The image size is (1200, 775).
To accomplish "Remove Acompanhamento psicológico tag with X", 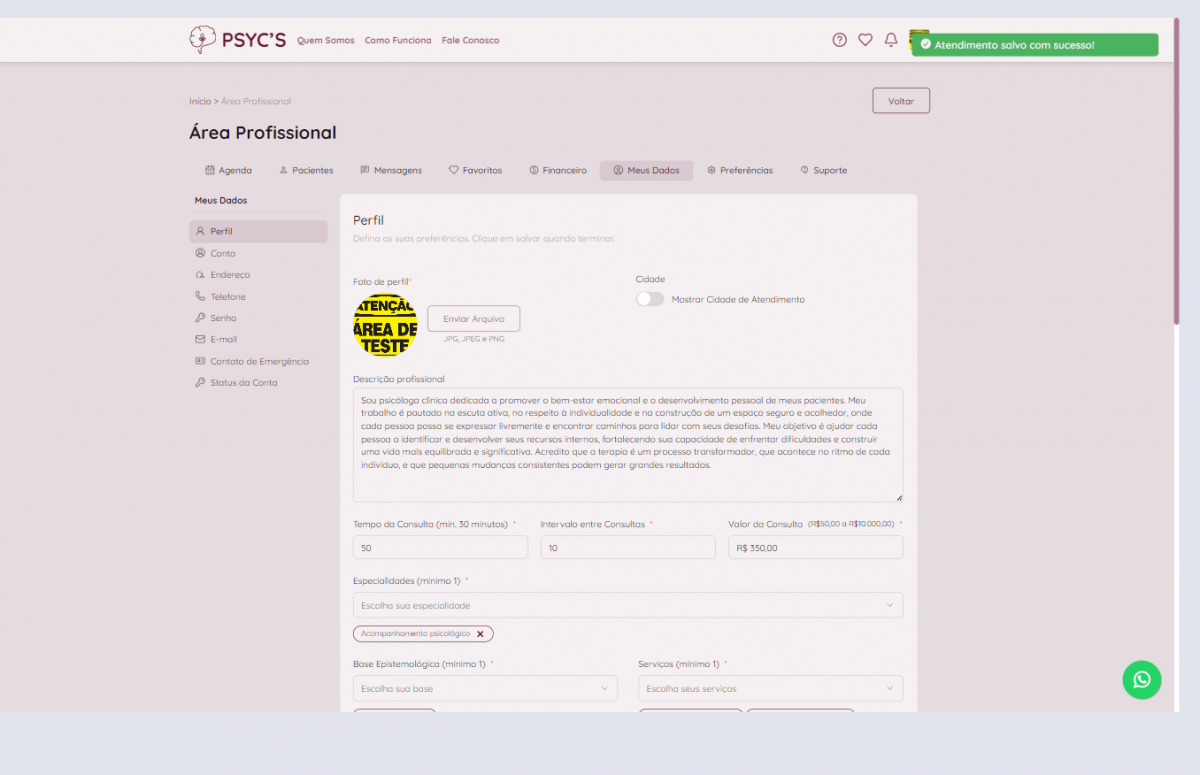I will pyautogui.click(x=480, y=634).
